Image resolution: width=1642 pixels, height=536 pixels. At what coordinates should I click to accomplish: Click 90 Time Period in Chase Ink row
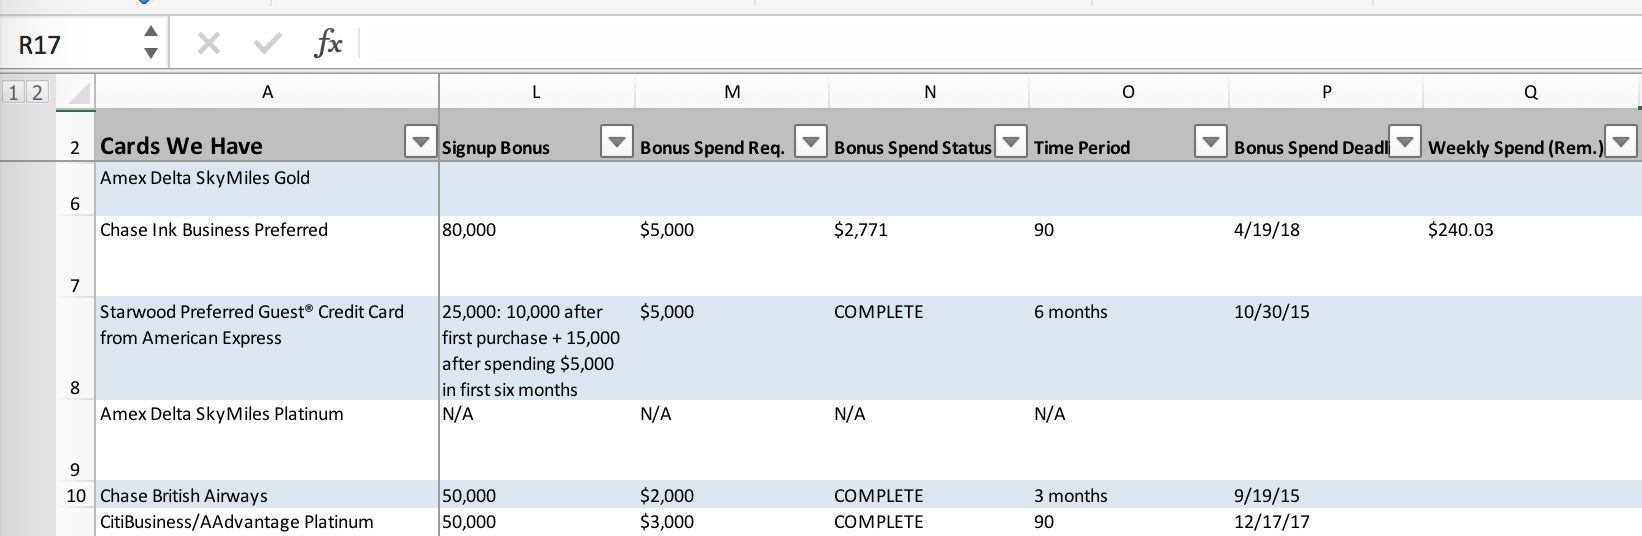point(1129,256)
